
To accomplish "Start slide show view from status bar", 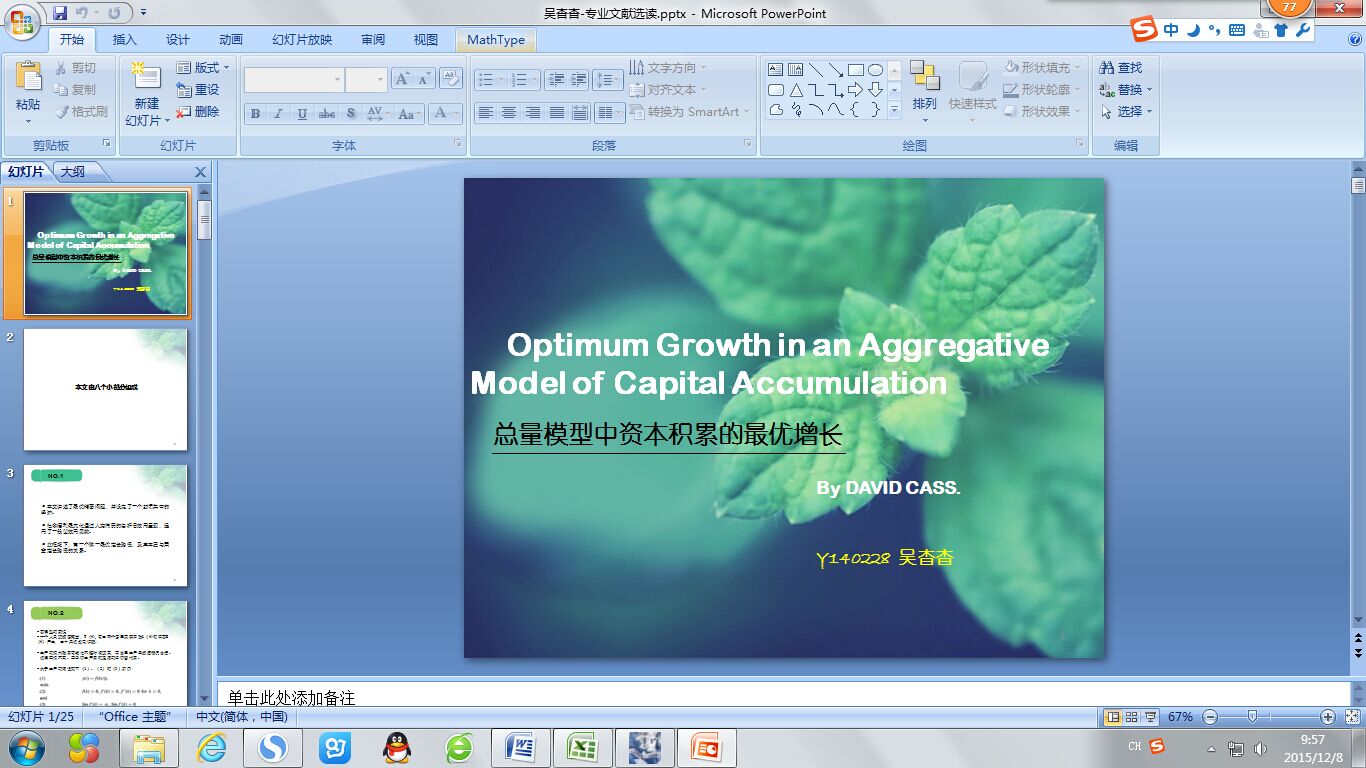I will point(1151,717).
